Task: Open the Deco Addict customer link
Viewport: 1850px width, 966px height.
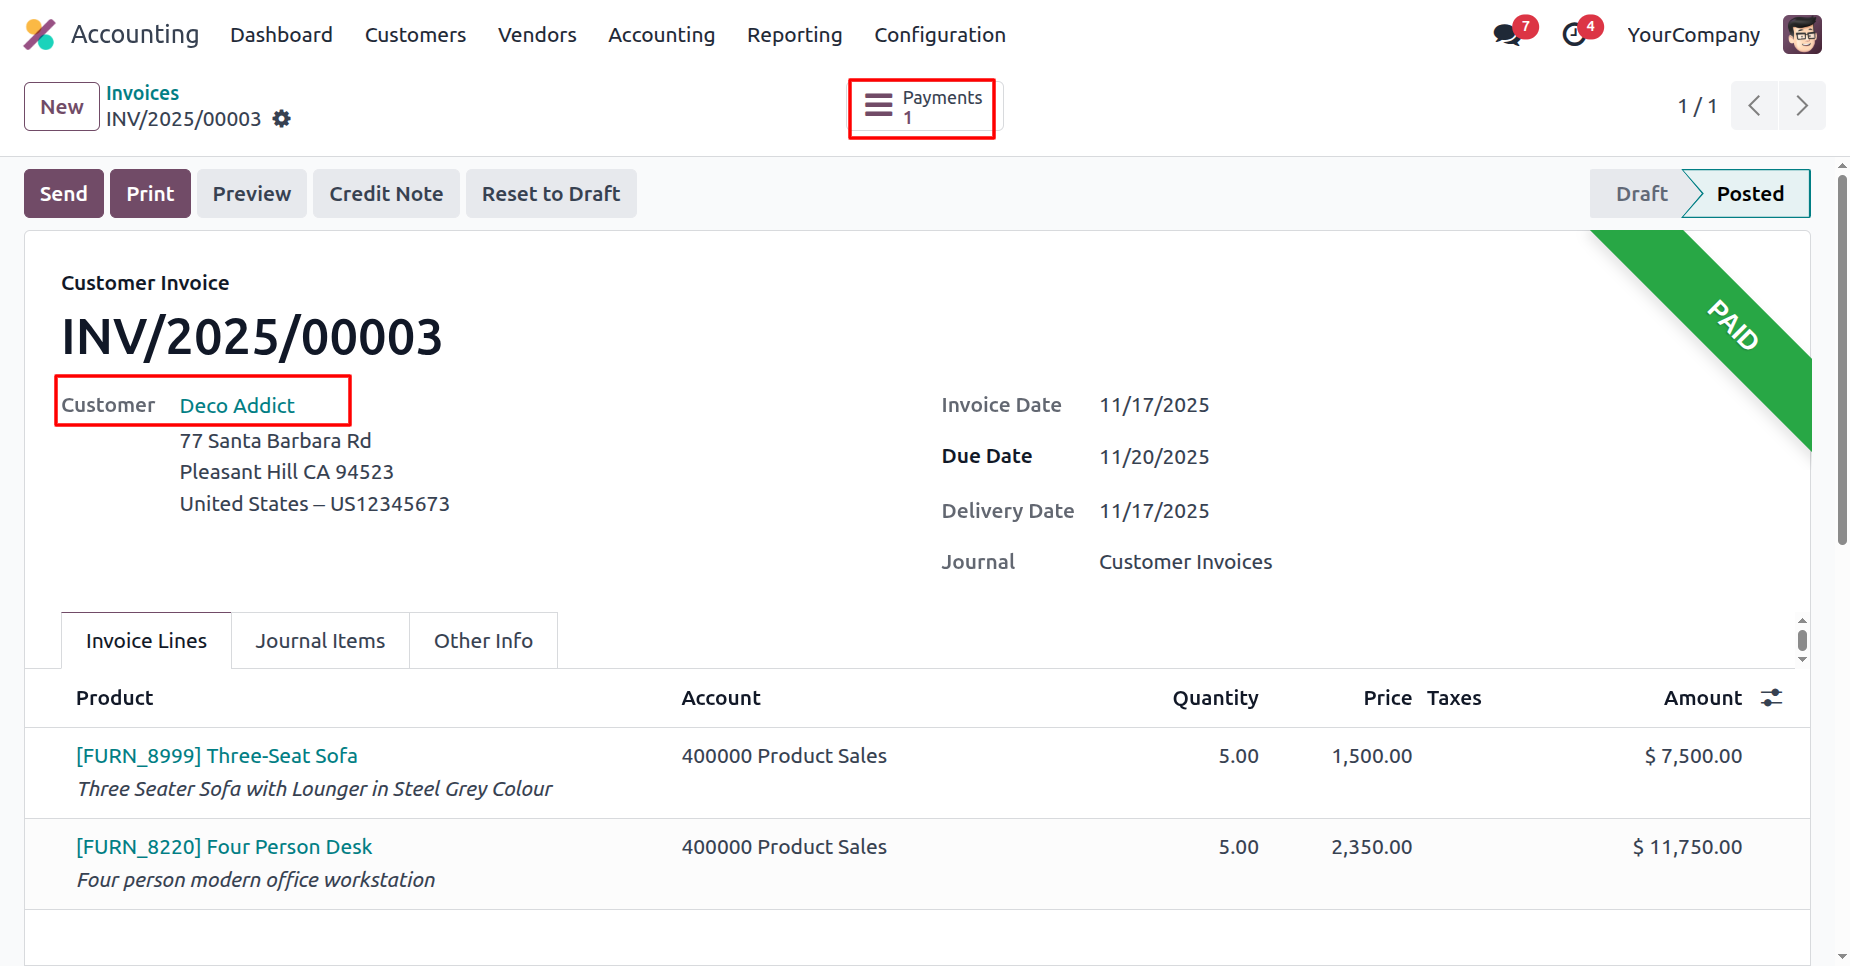Action: (x=237, y=406)
